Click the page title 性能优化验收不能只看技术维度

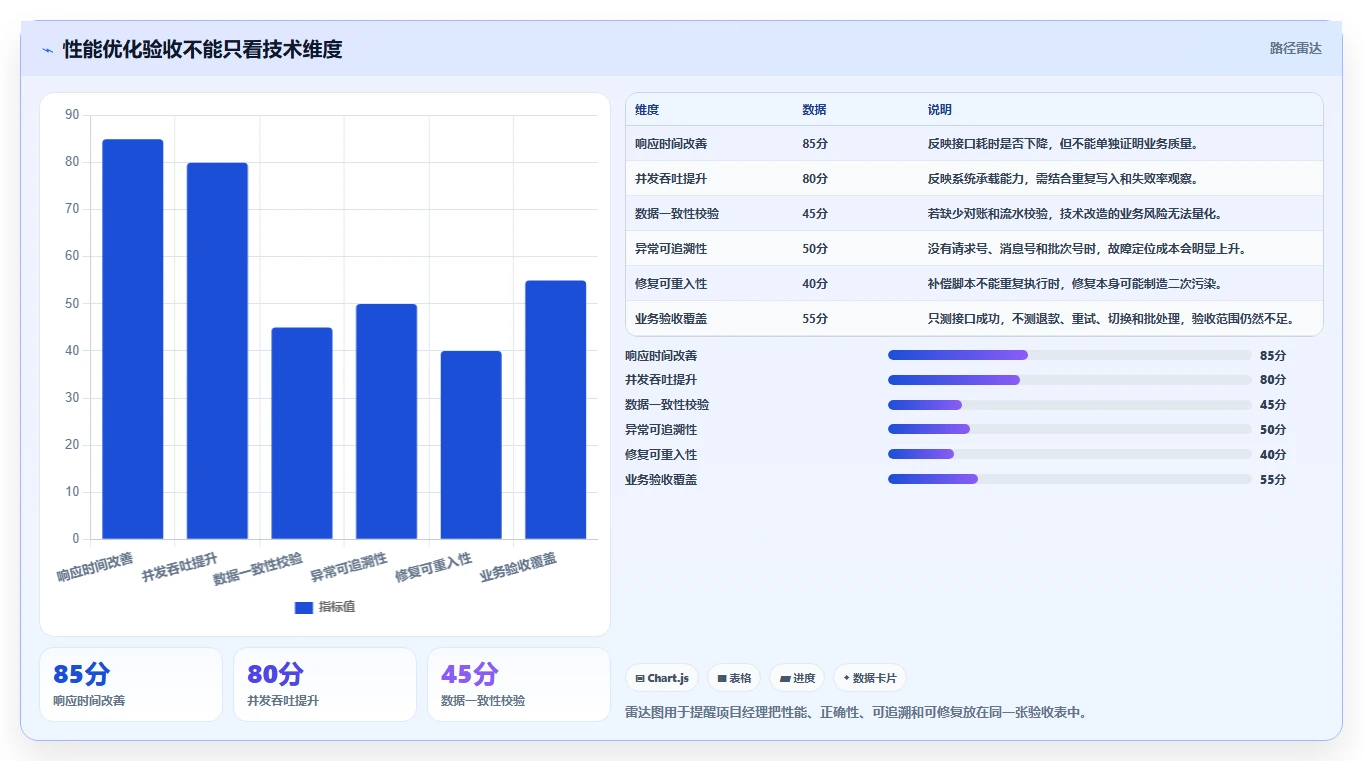tap(203, 49)
